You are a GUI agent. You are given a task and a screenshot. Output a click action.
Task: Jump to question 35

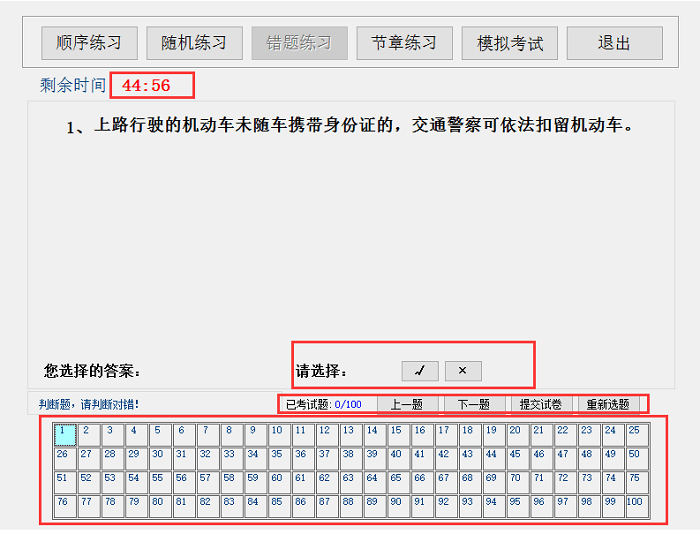tap(279, 459)
